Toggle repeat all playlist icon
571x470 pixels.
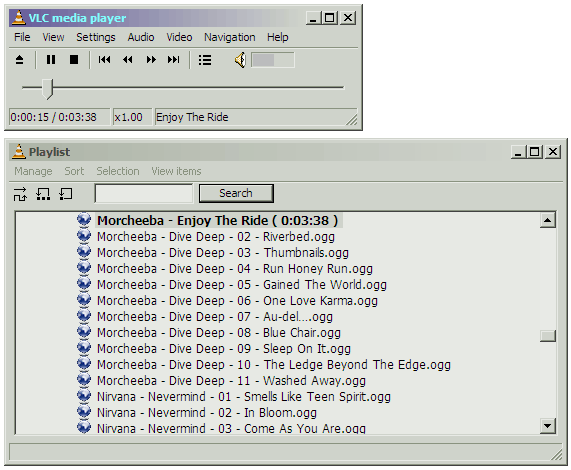click(43, 194)
